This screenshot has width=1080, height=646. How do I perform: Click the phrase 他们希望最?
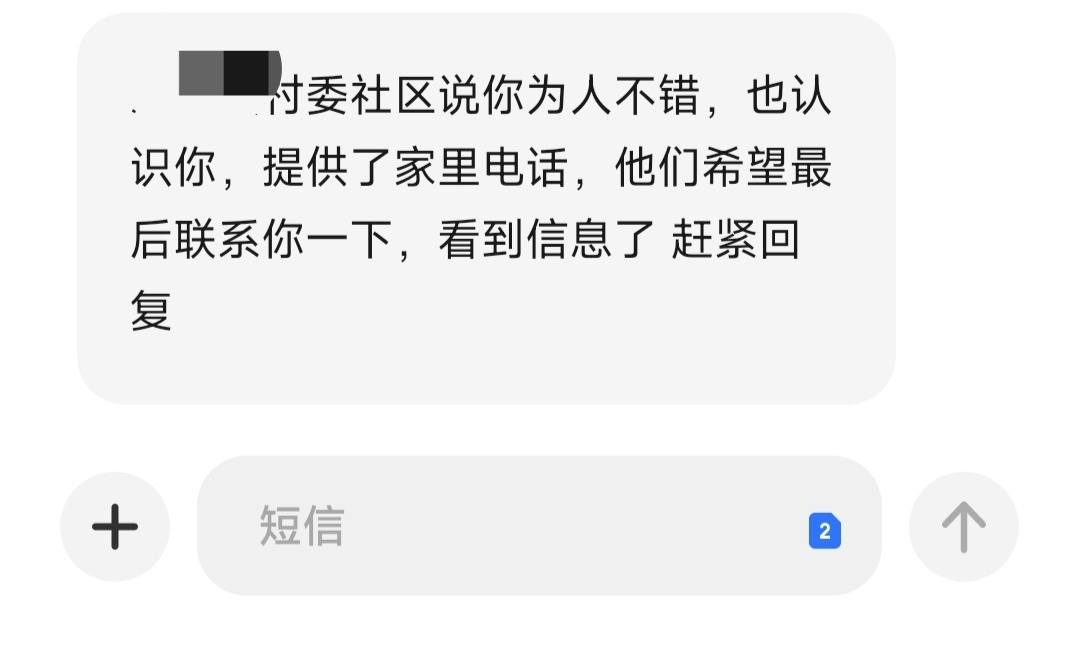coord(723,167)
